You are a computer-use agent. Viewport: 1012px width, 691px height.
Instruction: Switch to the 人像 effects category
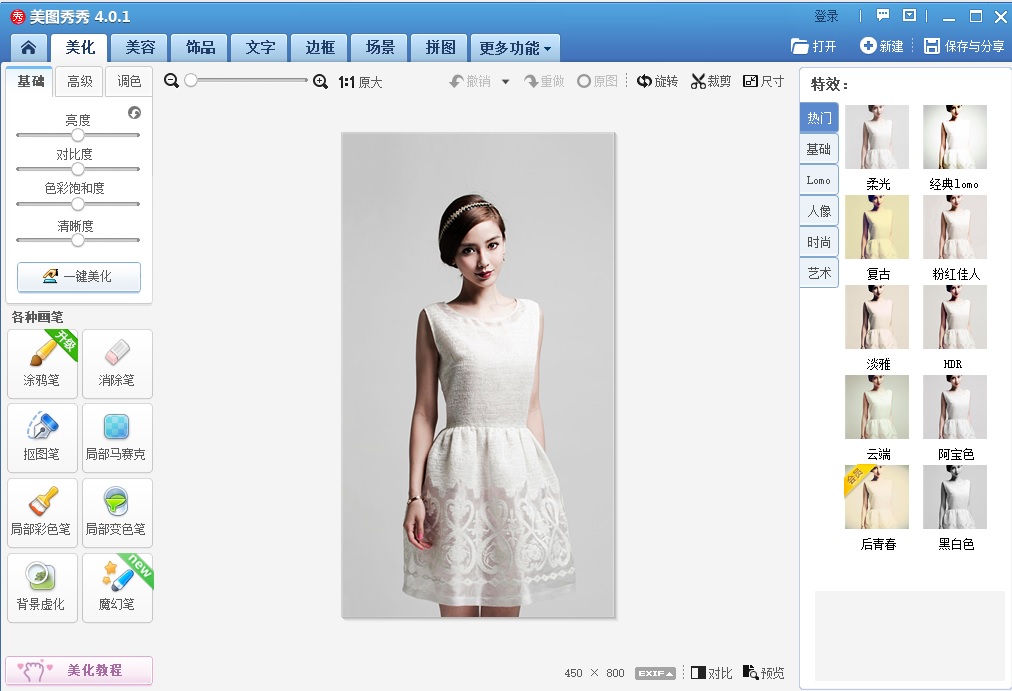(819, 211)
